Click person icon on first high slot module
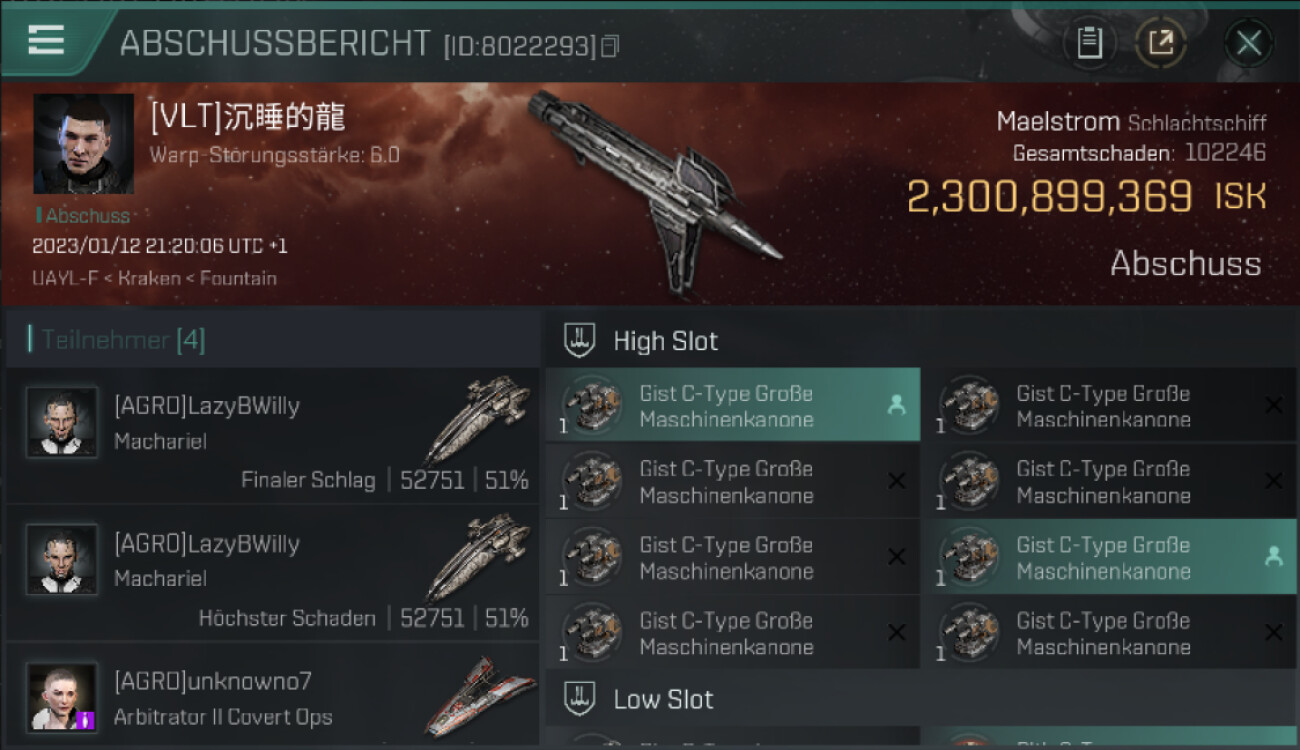The image size is (1300, 750). tap(896, 405)
